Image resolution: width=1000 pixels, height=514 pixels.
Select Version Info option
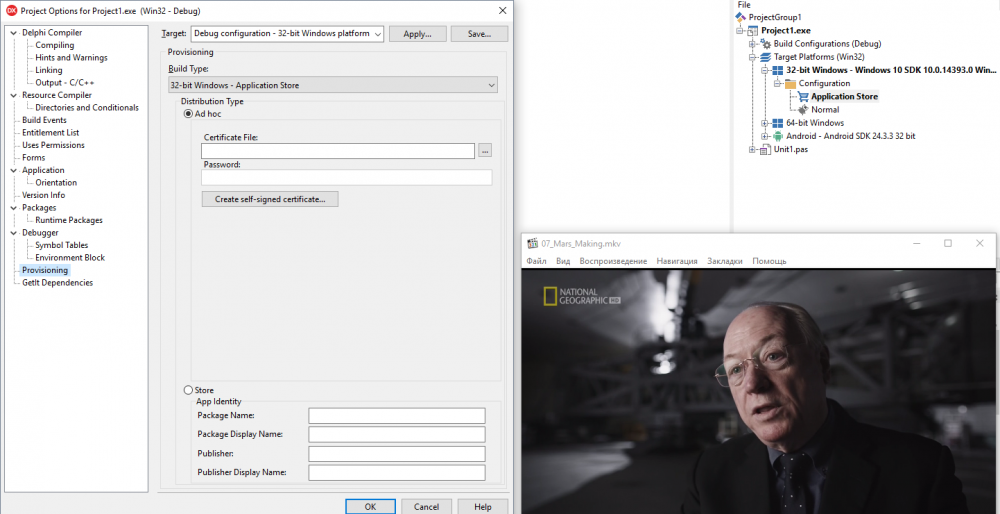pos(43,195)
